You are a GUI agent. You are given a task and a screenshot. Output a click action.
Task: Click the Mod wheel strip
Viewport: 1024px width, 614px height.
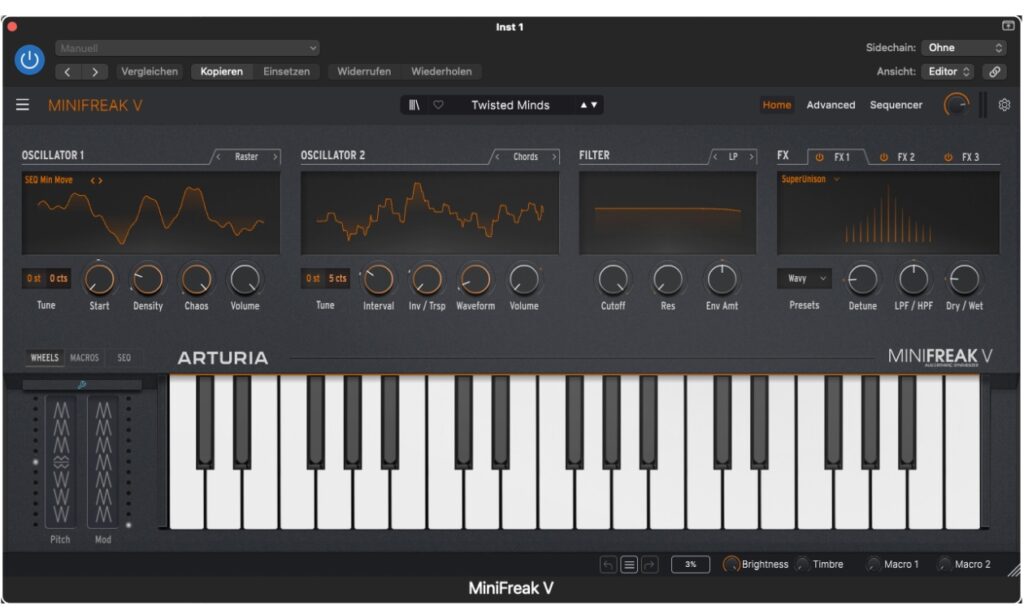pos(103,462)
